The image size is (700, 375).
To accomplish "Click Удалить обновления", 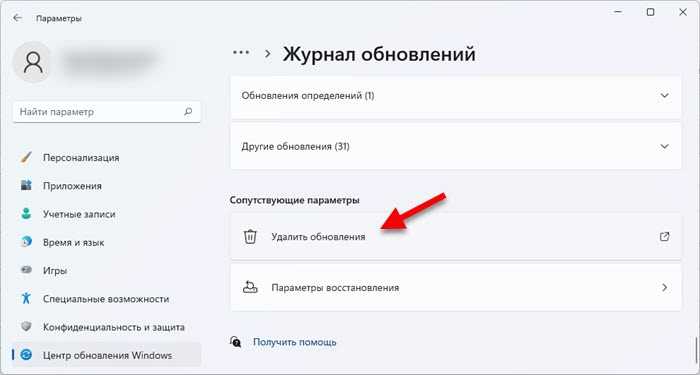I will 456,237.
